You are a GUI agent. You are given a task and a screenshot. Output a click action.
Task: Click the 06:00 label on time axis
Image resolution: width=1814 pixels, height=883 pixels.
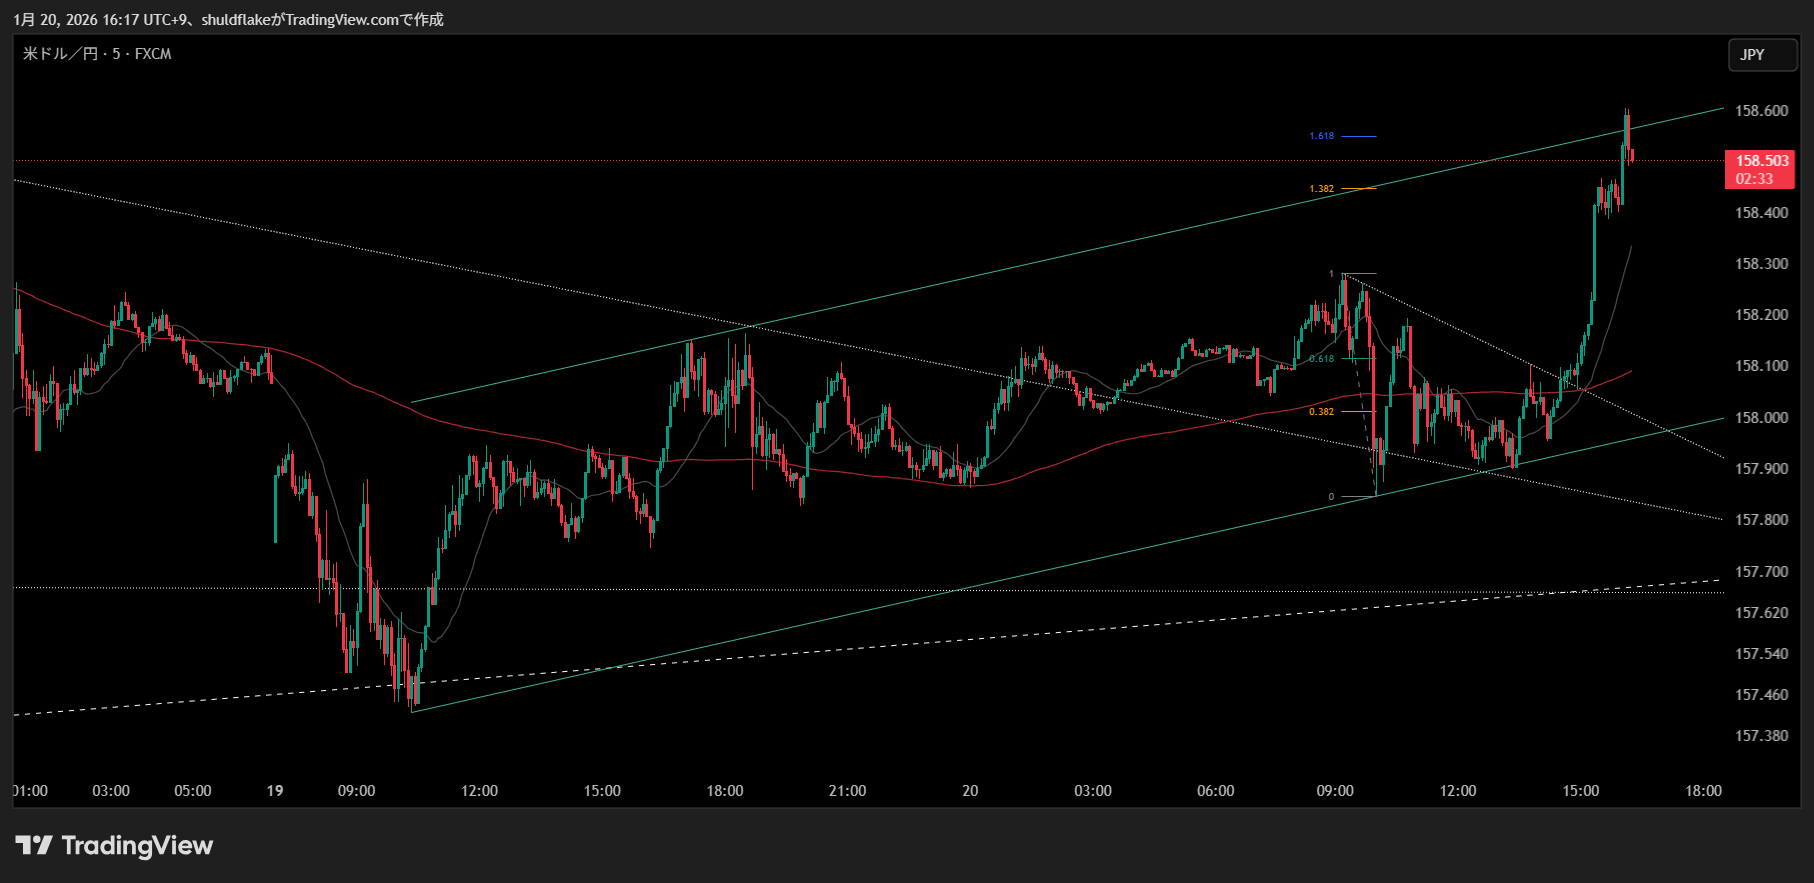point(1215,791)
